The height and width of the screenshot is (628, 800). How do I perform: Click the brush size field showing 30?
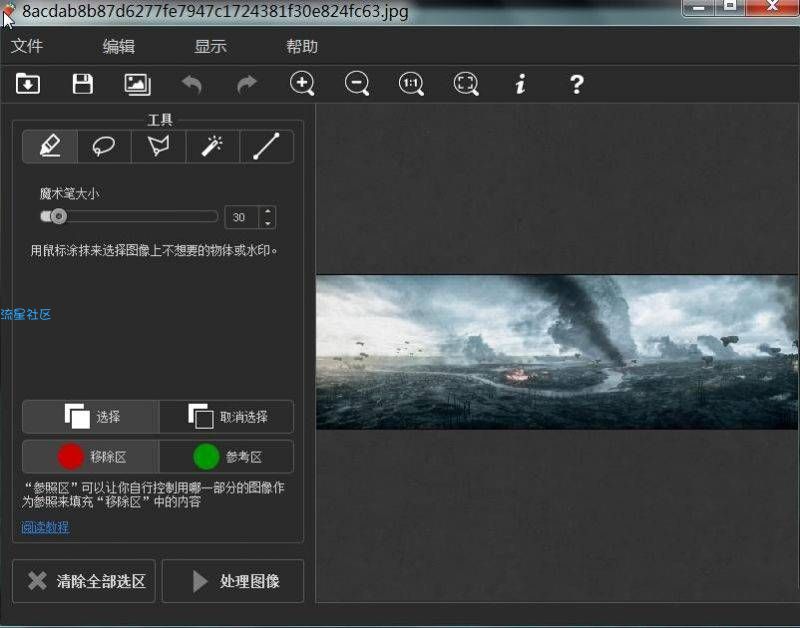click(x=242, y=217)
